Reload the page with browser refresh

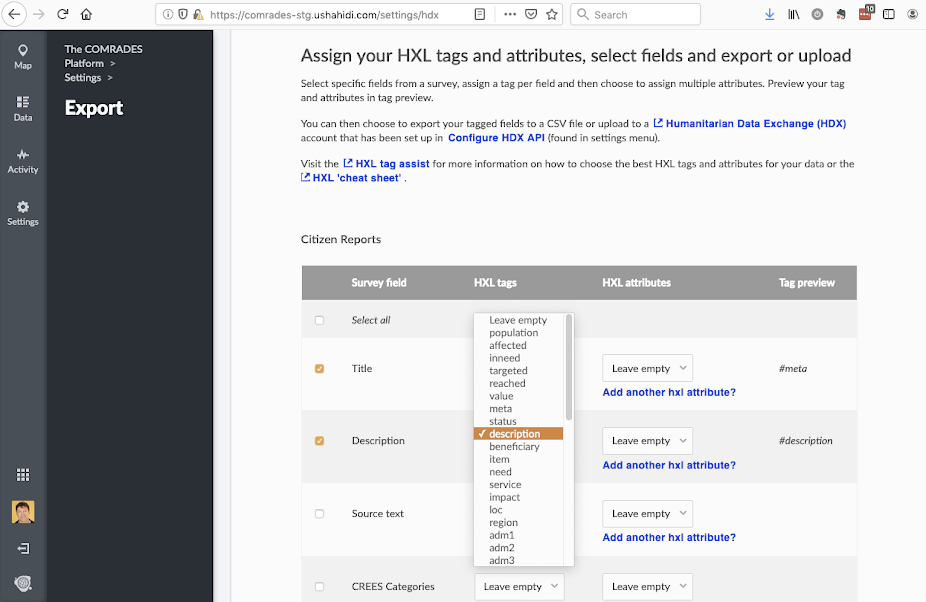[63, 15]
